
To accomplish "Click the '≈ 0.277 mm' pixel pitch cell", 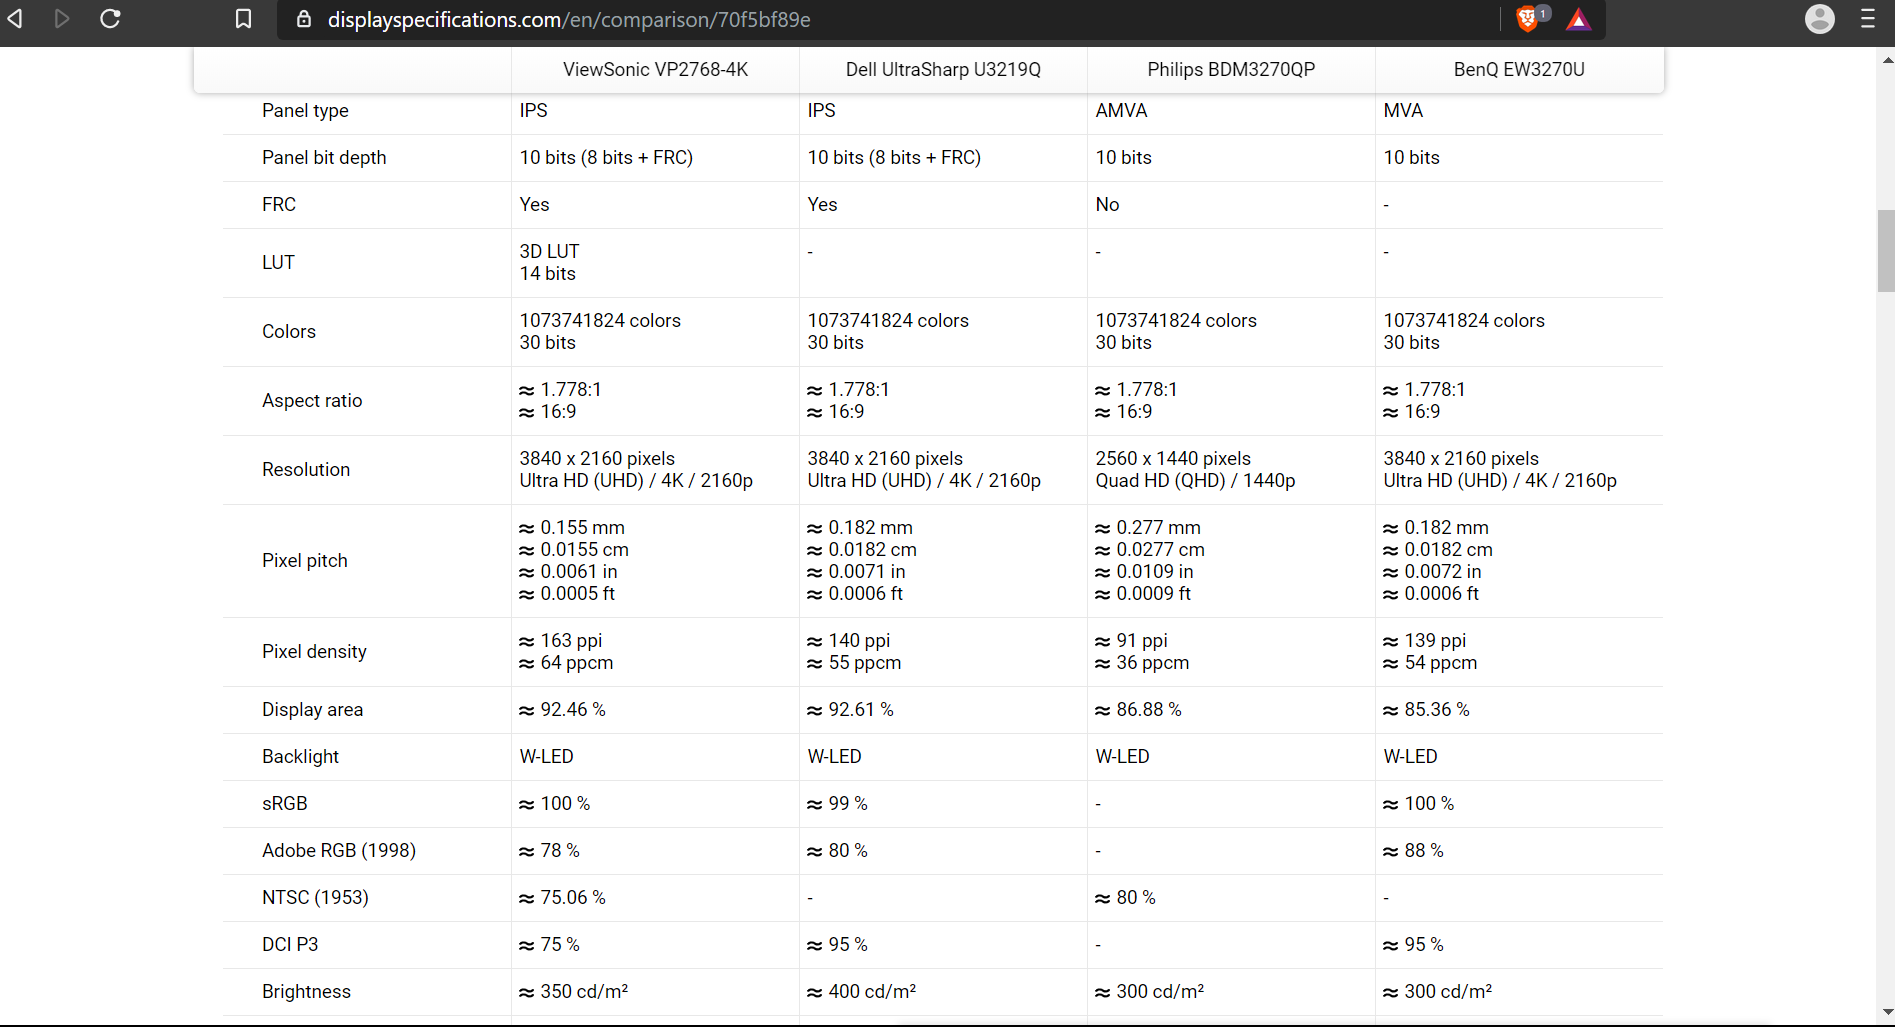I will click(1148, 528).
